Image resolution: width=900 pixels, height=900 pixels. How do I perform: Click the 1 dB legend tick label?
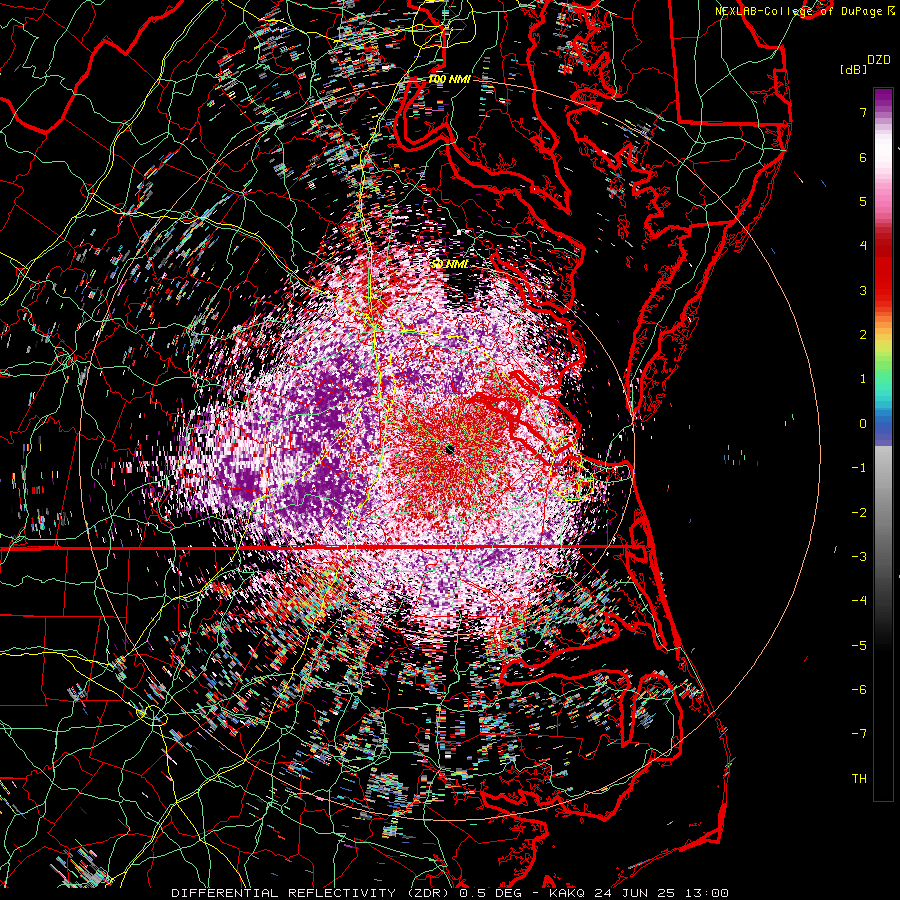[x=863, y=379]
